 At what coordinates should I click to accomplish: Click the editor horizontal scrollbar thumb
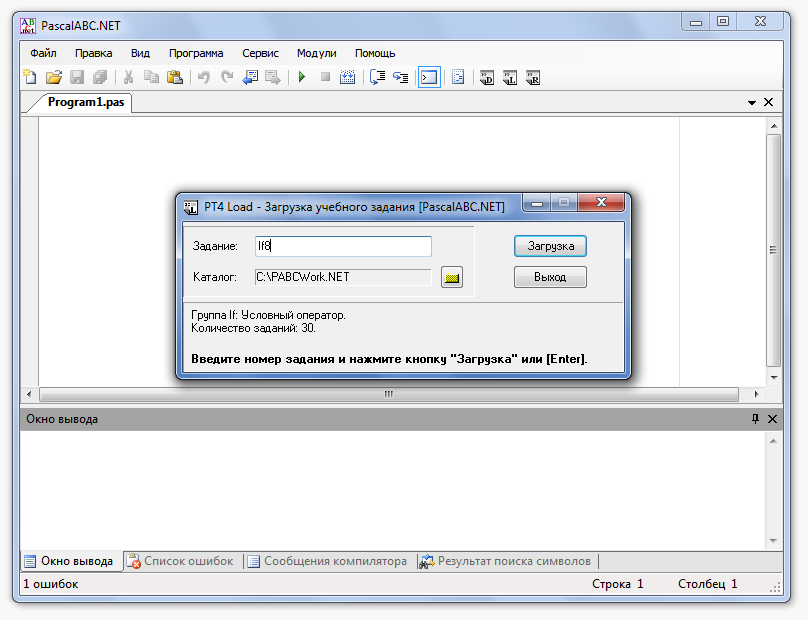388,394
